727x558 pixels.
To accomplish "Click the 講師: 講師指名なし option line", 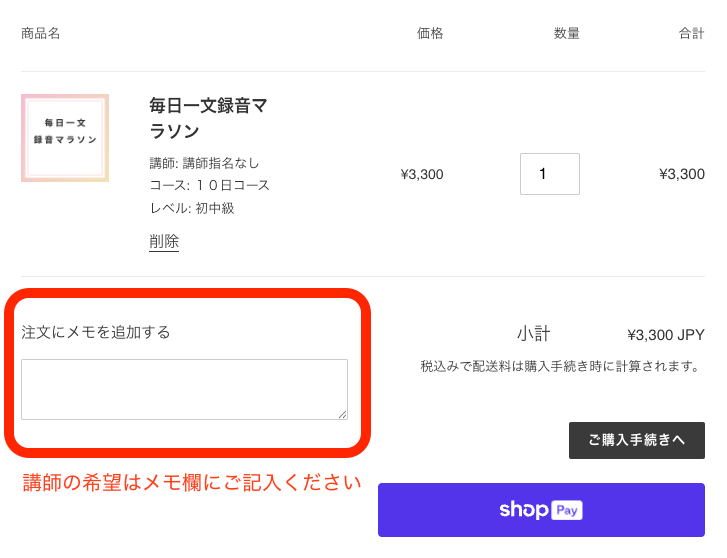I will tap(204, 163).
